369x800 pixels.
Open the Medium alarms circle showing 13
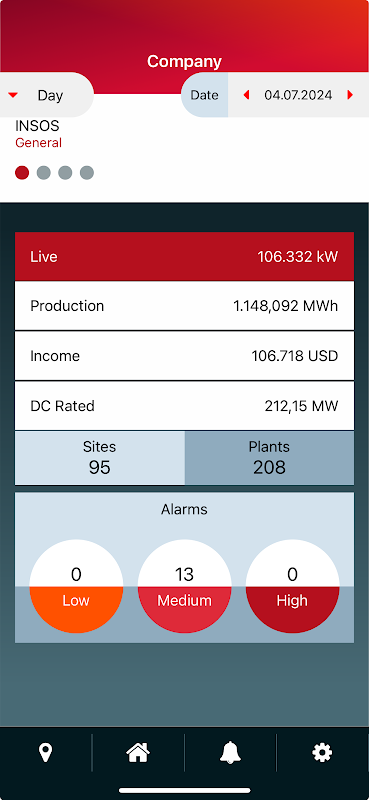click(184, 586)
